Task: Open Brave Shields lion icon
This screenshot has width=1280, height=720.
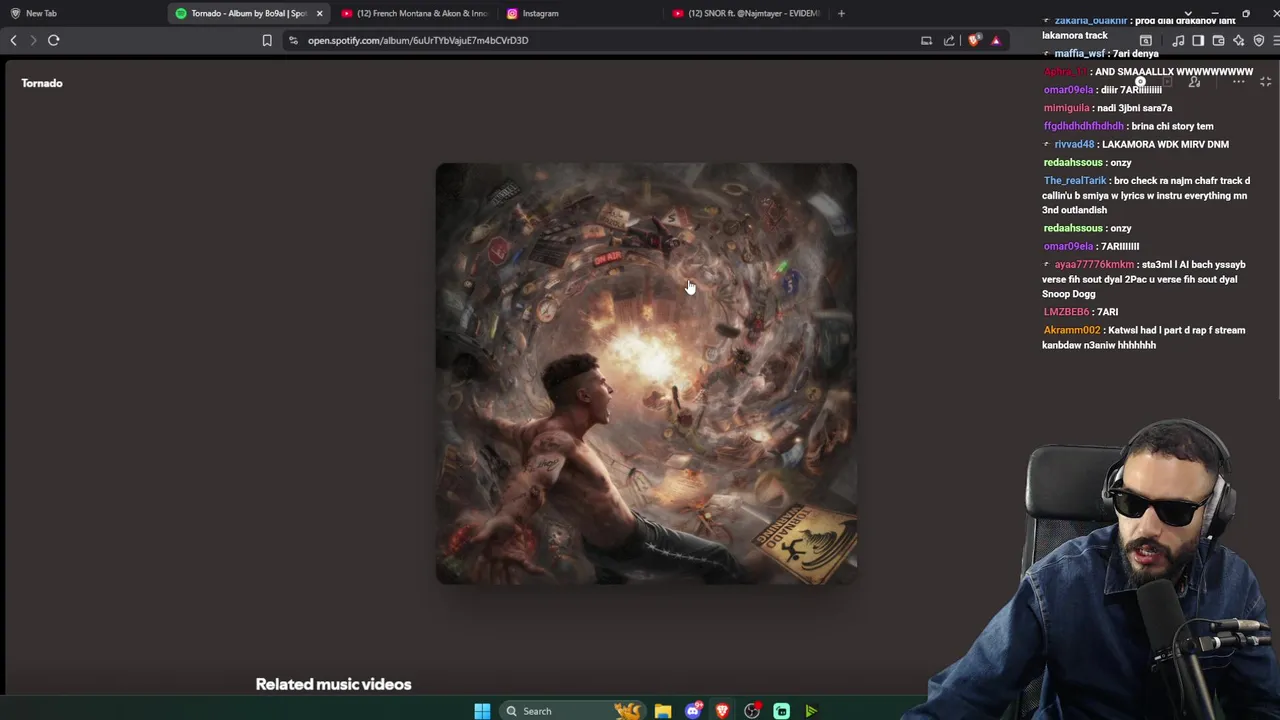Action: click(974, 40)
